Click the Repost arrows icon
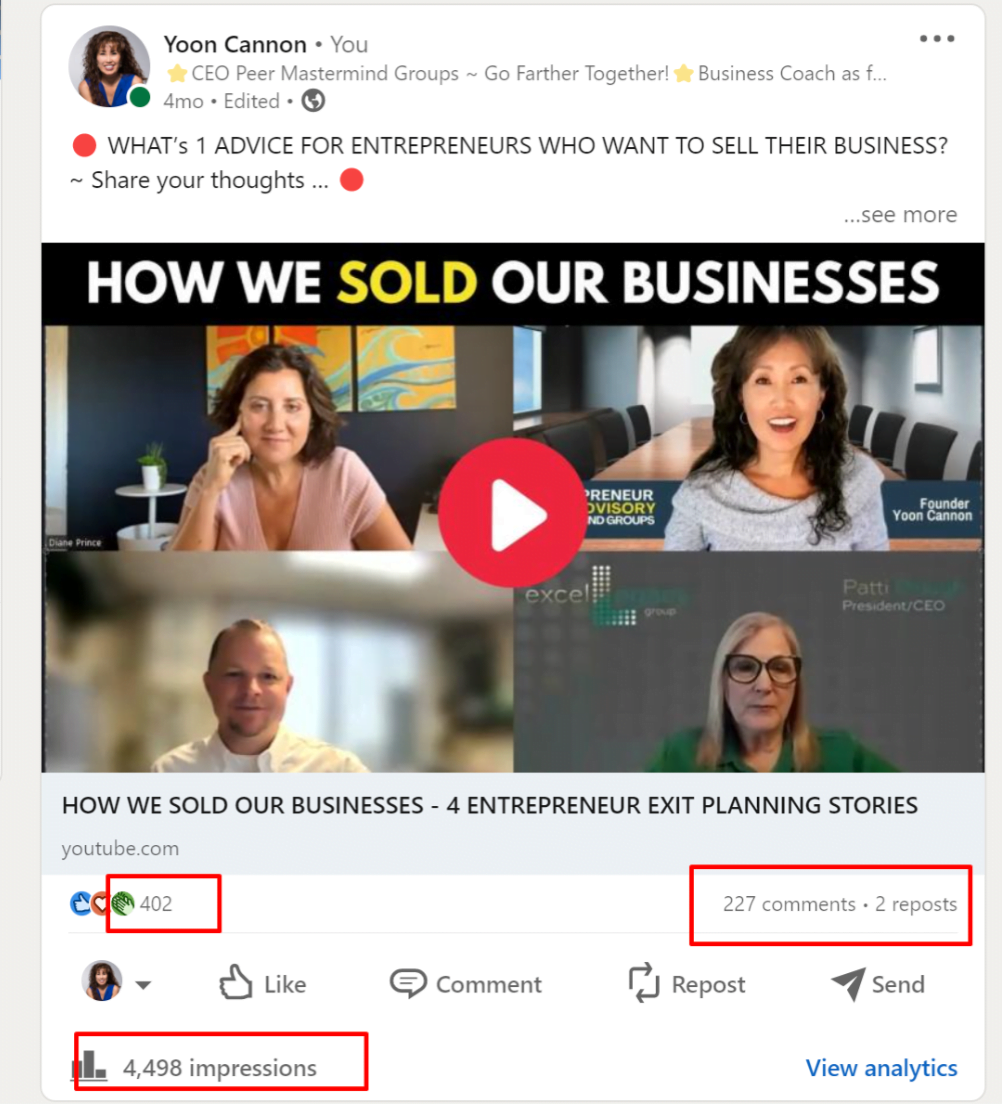 click(x=644, y=983)
